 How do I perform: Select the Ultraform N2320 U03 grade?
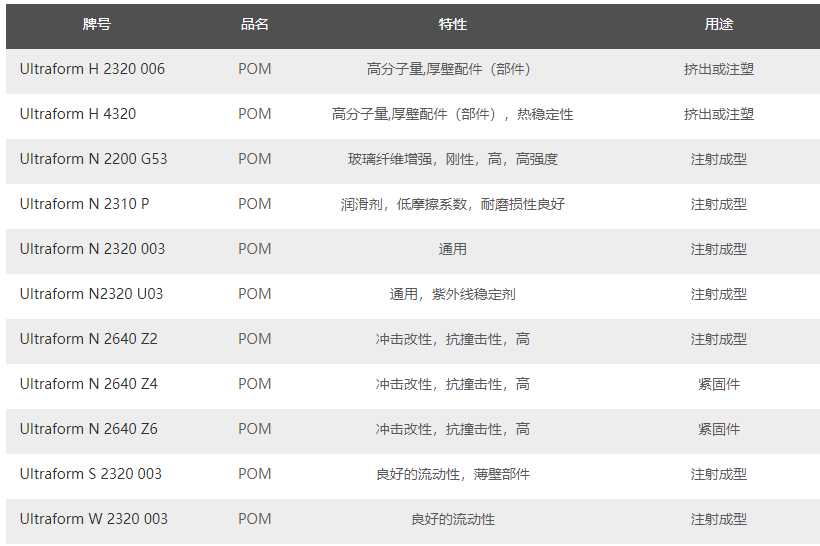(x=91, y=294)
